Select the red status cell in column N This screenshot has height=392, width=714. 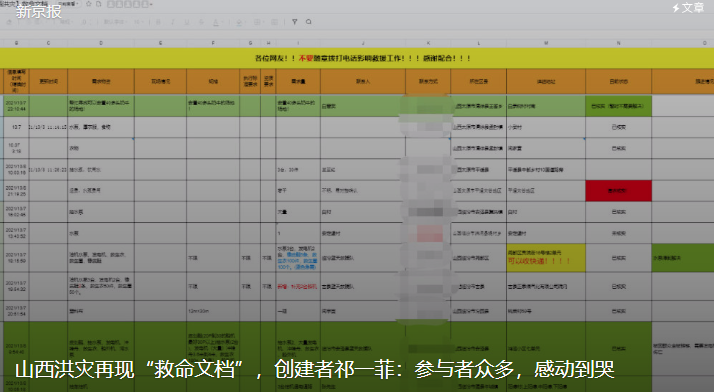point(618,191)
